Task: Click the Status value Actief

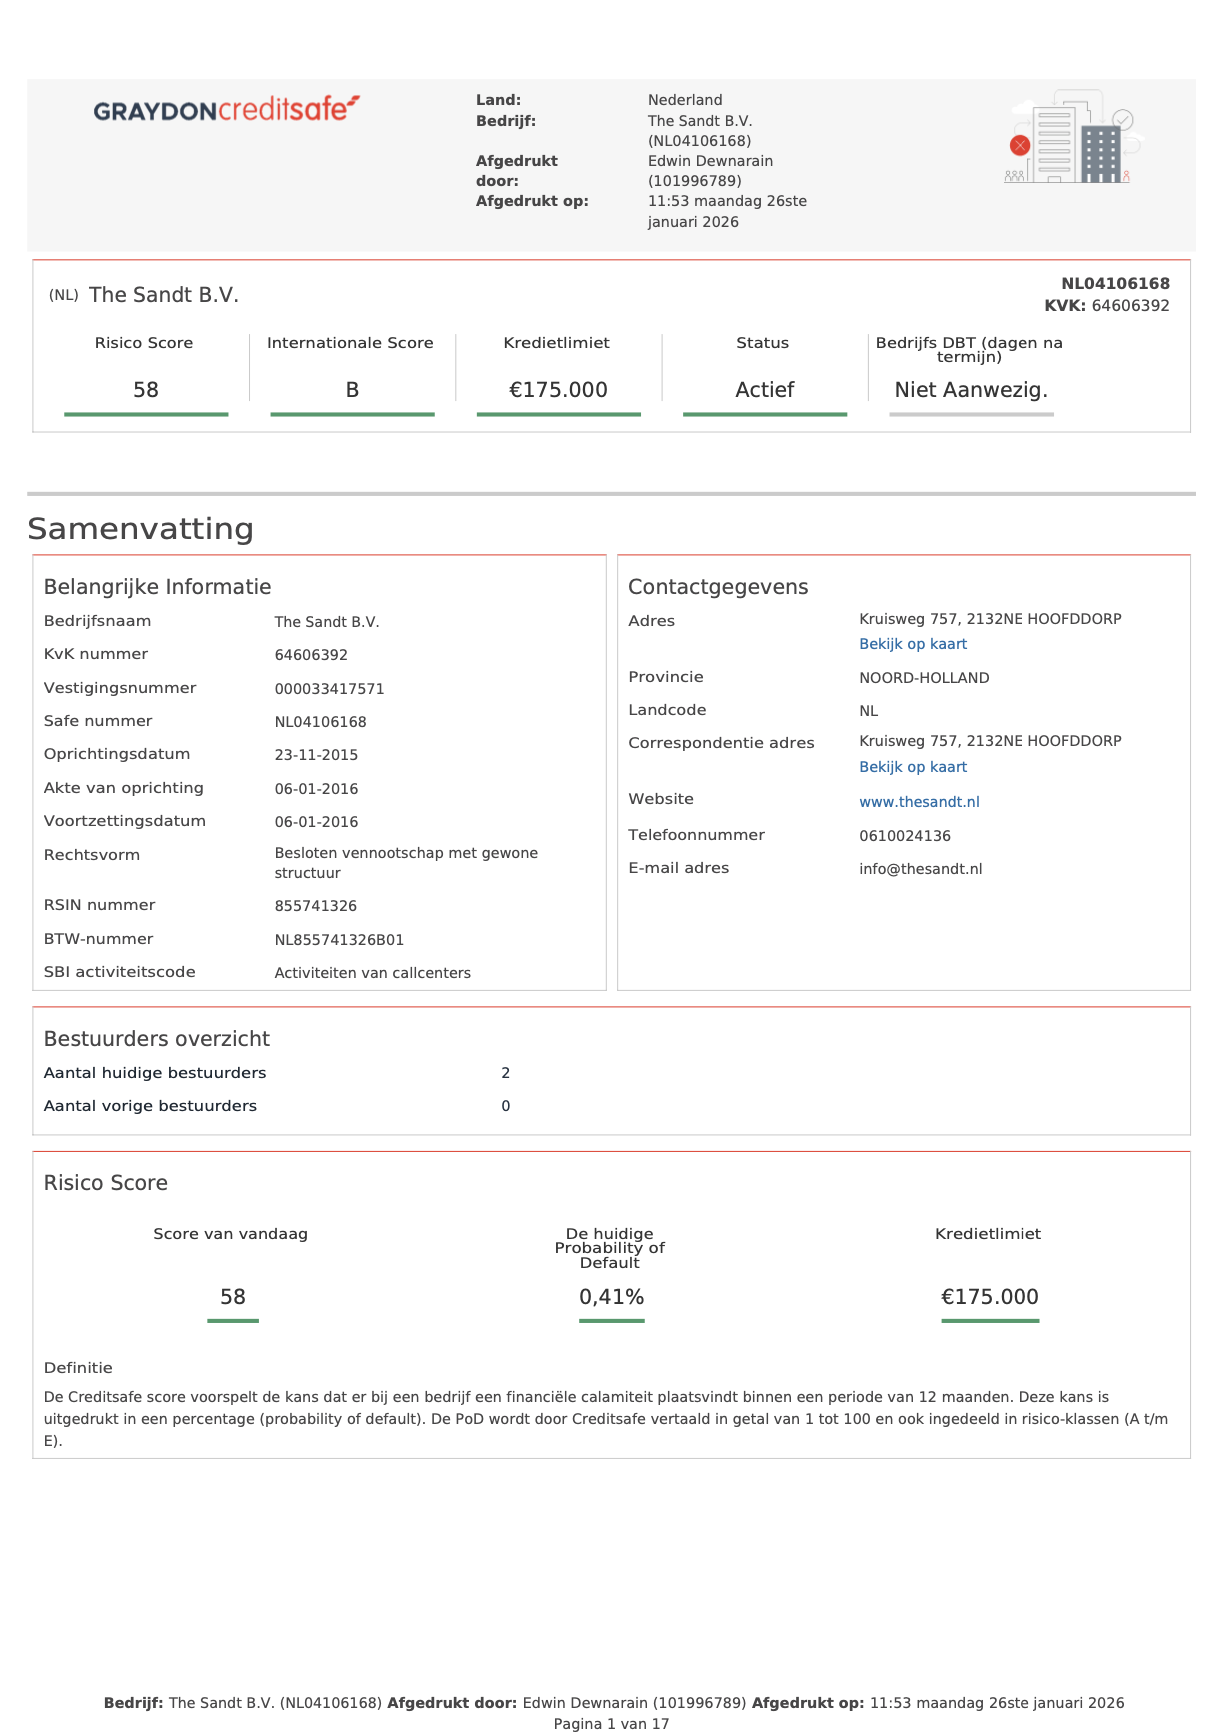Action: (x=765, y=390)
